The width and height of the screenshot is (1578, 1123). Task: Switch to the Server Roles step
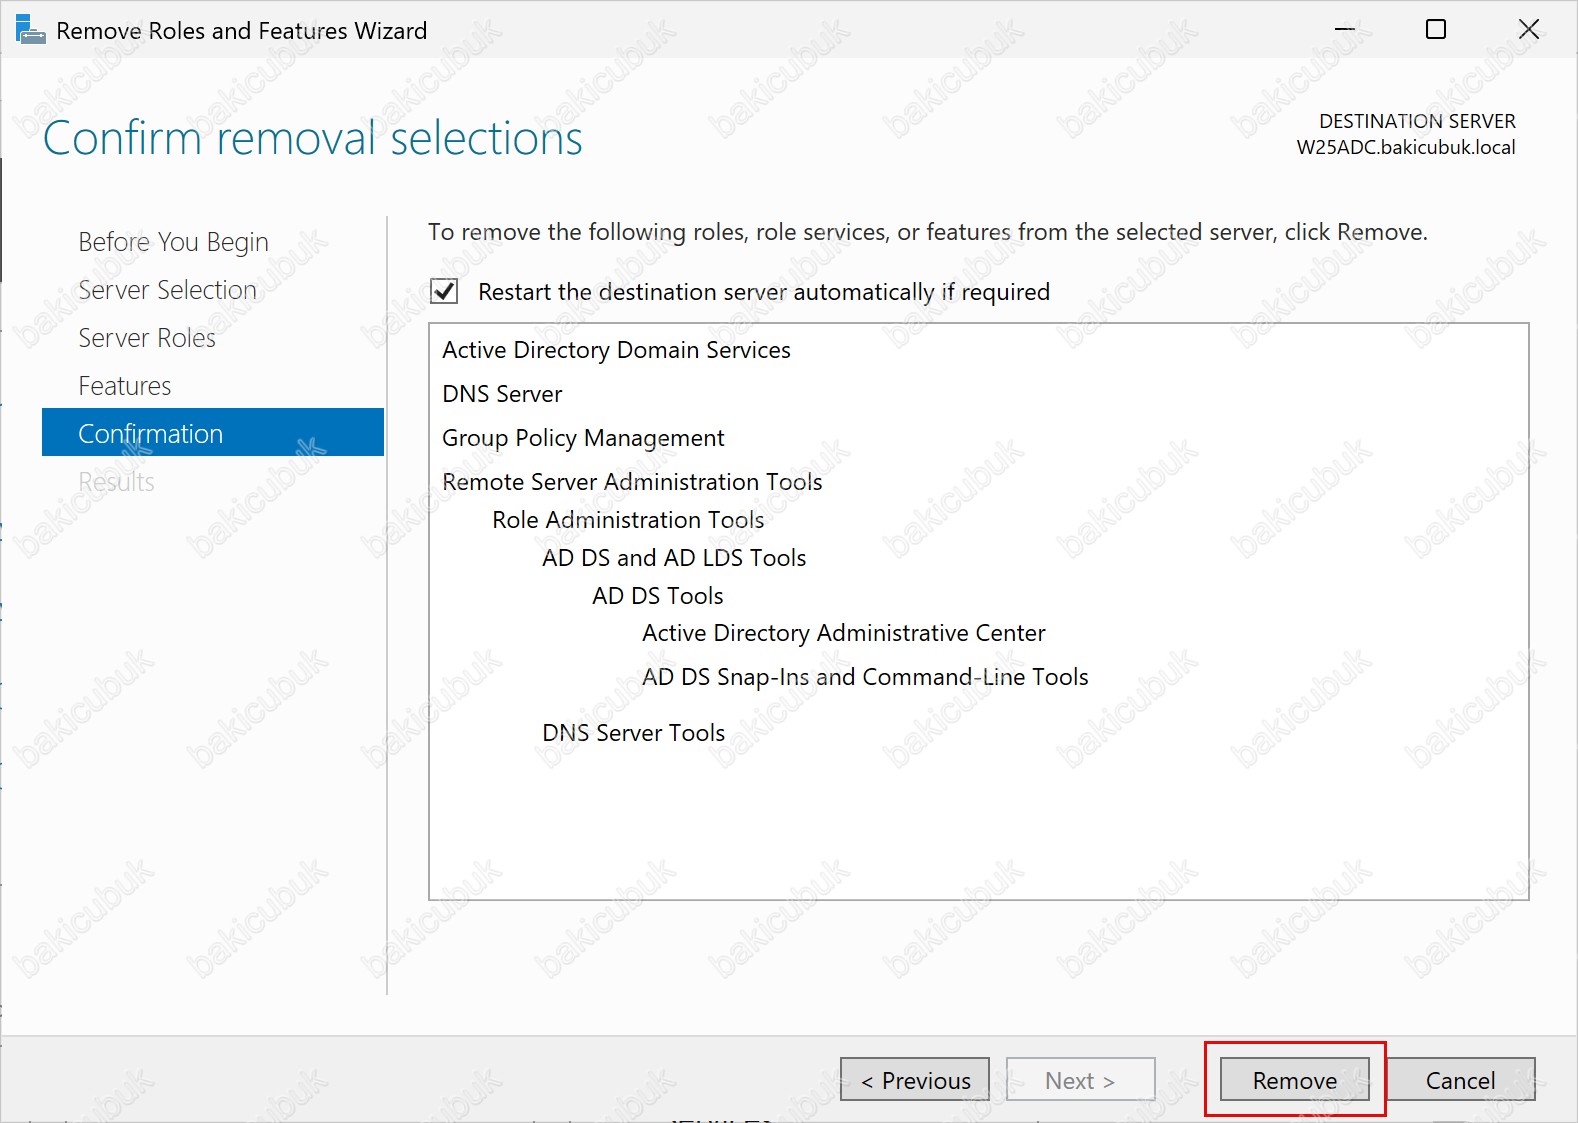[x=147, y=338]
